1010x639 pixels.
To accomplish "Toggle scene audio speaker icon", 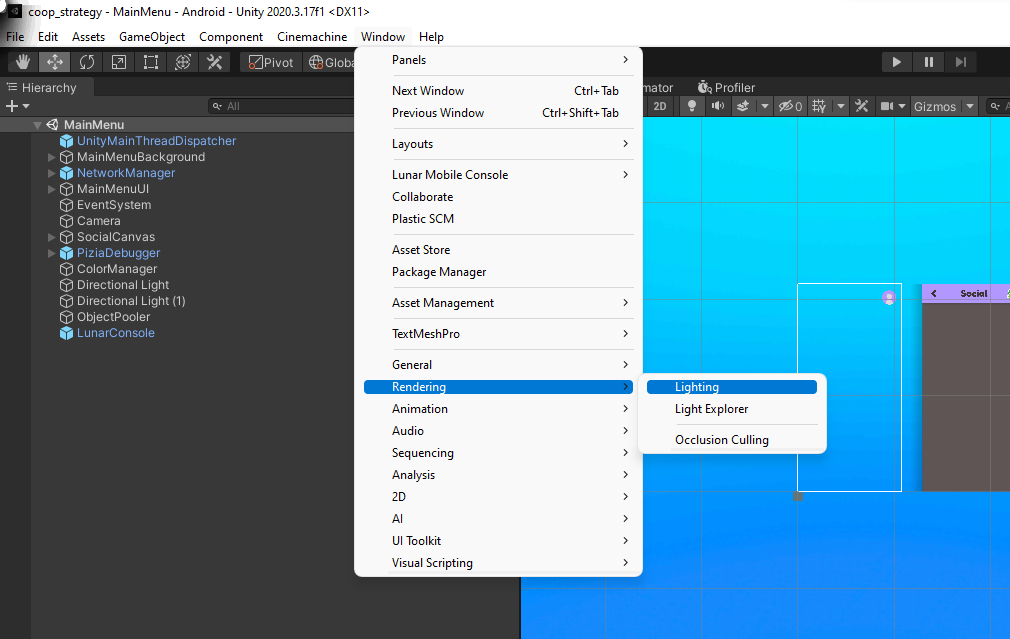I will point(717,106).
